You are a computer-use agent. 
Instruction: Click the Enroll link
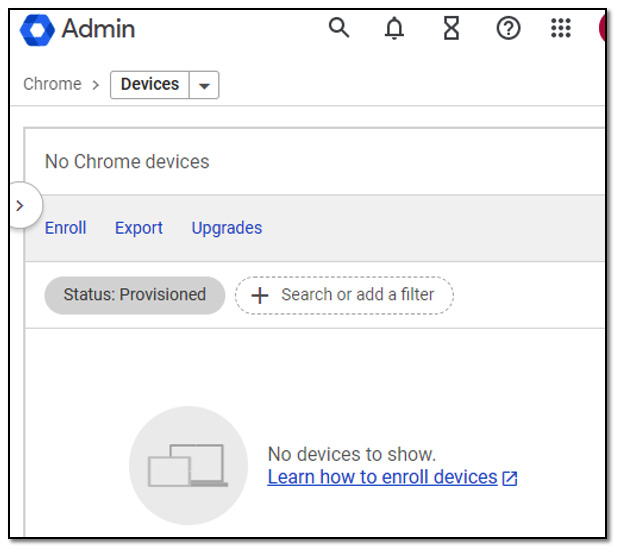point(65,228)
